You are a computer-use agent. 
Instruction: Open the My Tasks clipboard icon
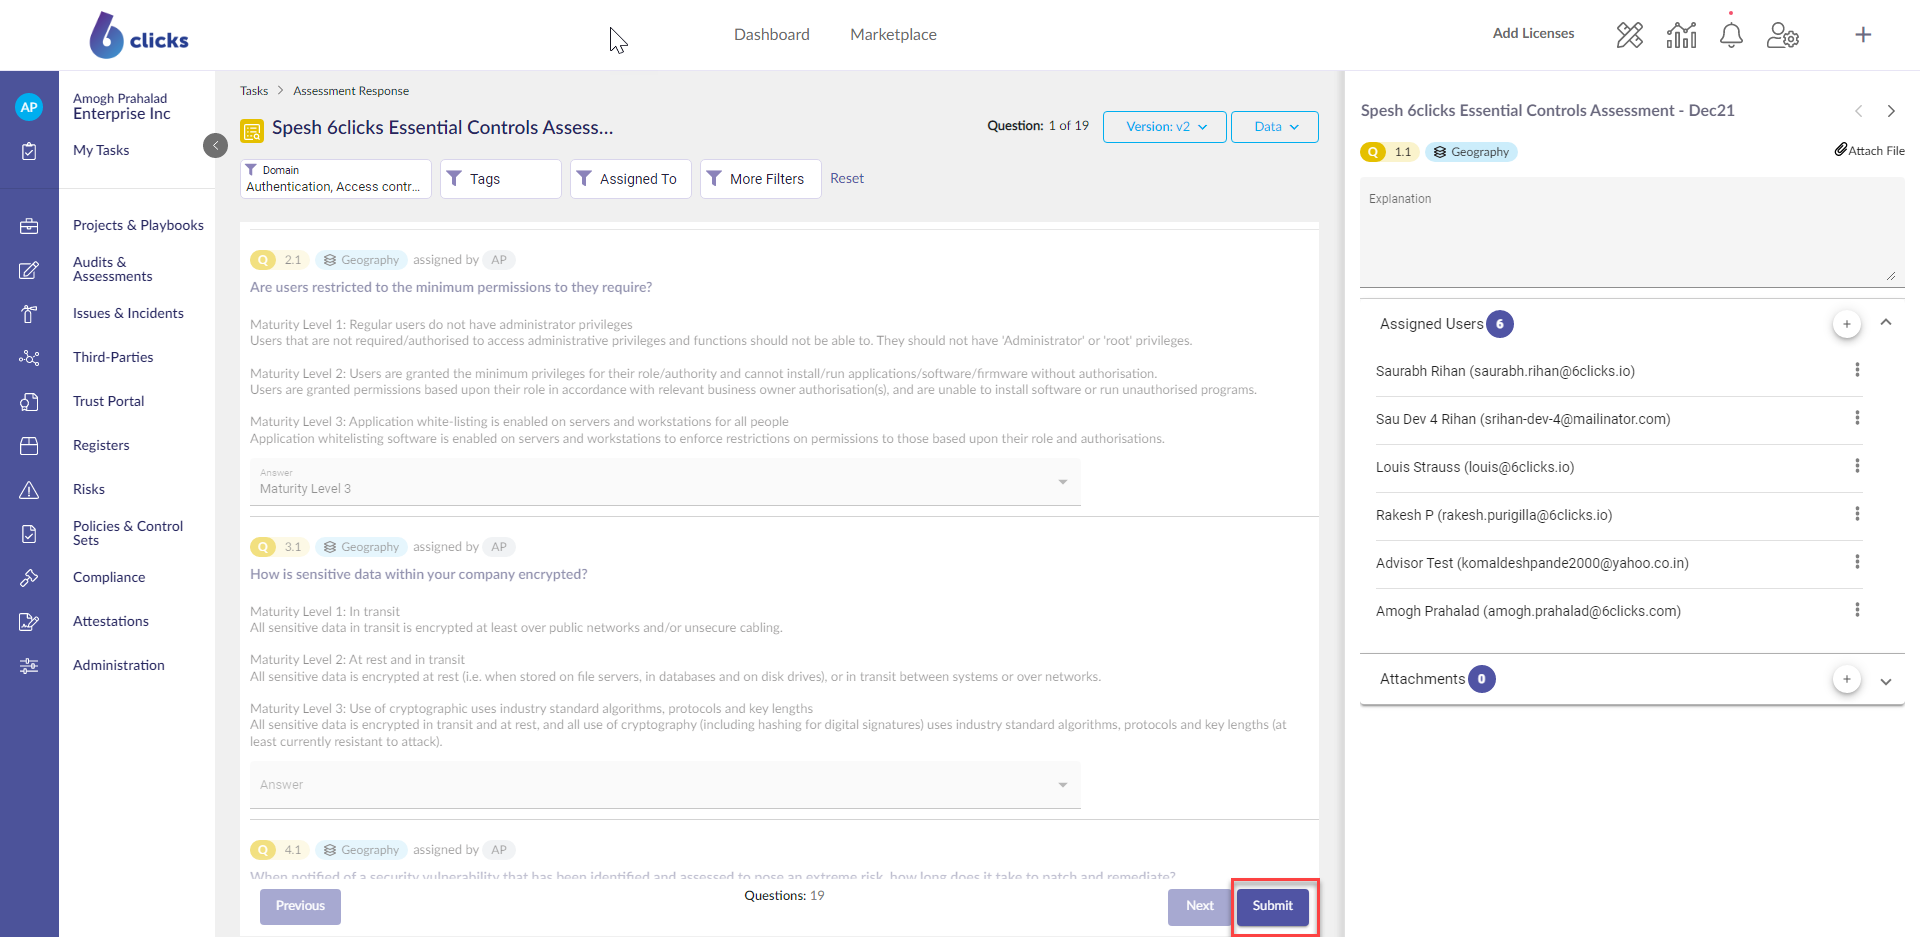[29, 151]
